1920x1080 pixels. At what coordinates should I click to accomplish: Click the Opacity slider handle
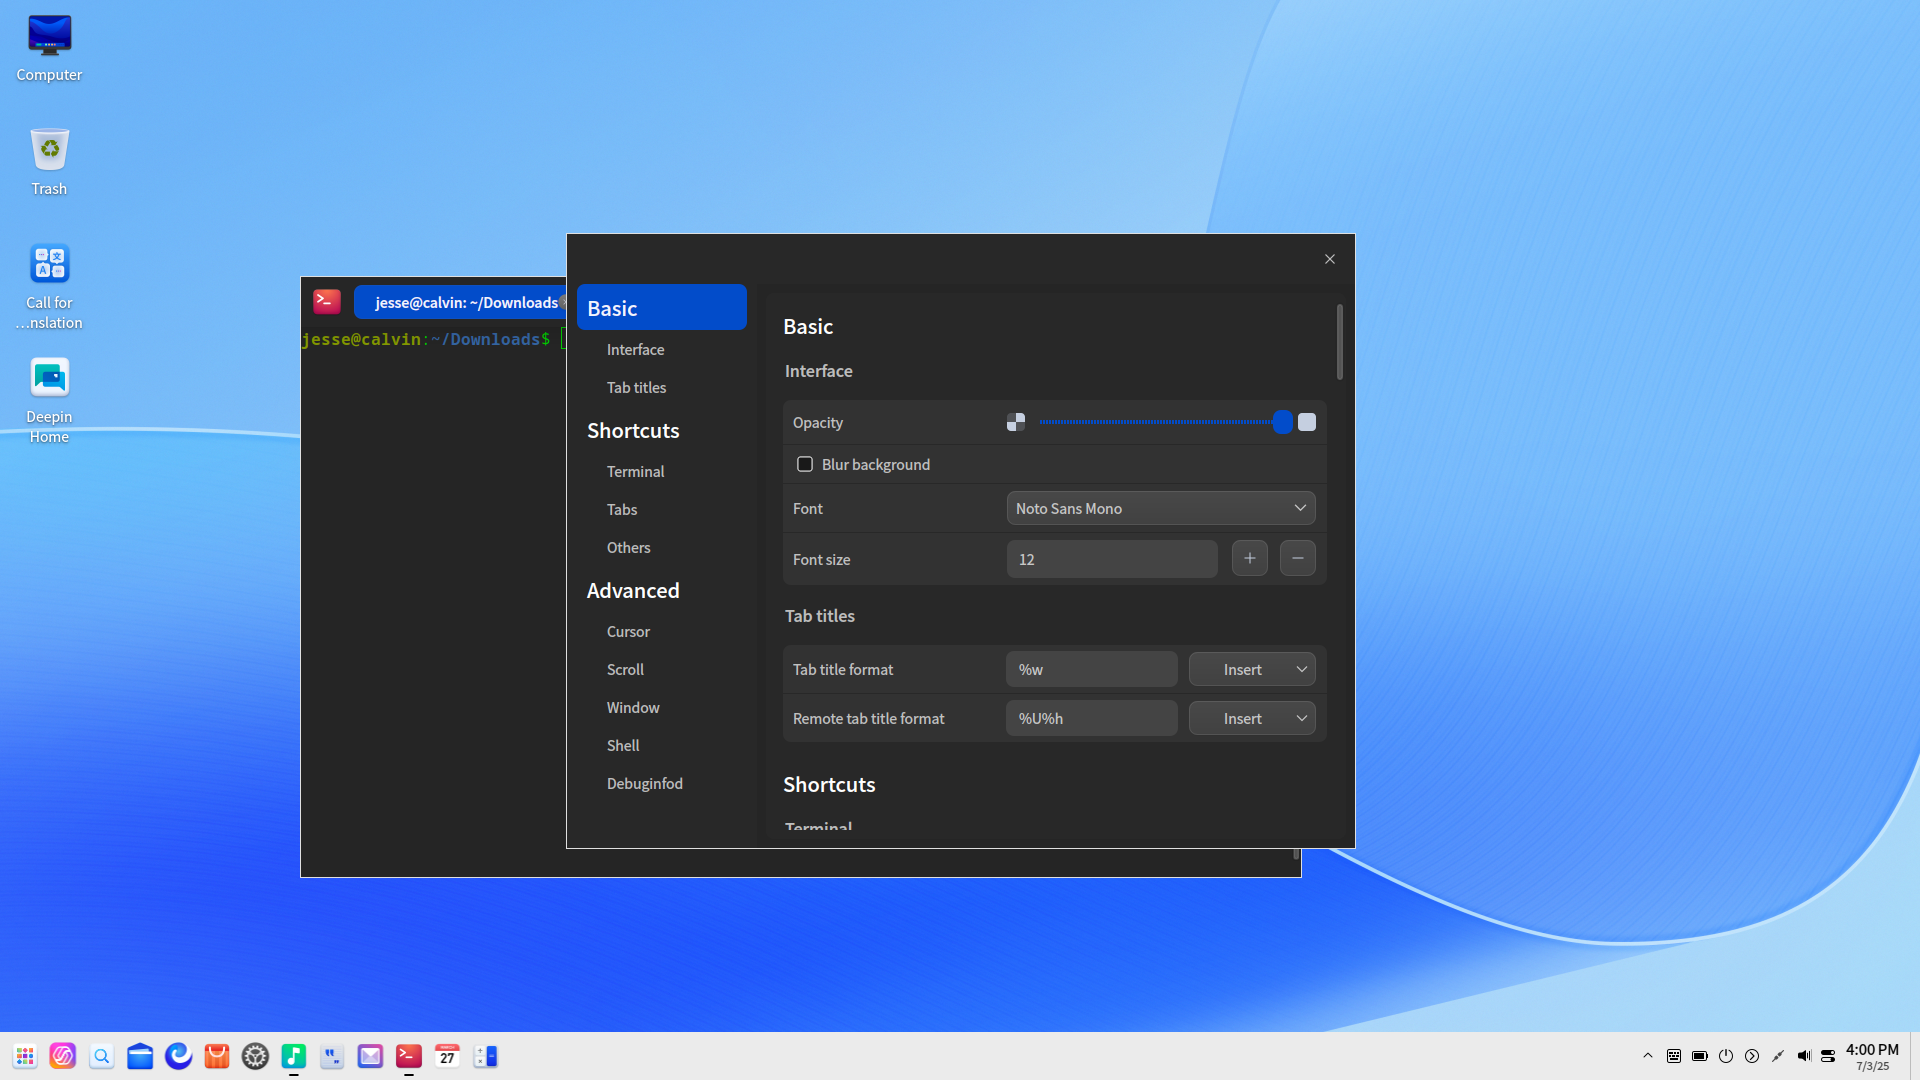(x=1283, y=422)
